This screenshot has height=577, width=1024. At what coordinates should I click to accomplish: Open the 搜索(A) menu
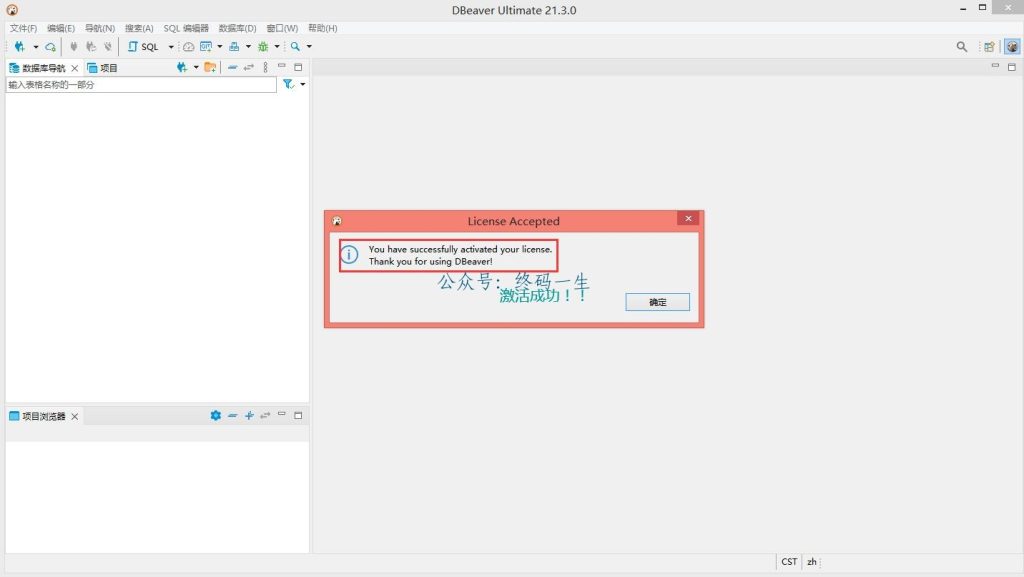[139, 28]
